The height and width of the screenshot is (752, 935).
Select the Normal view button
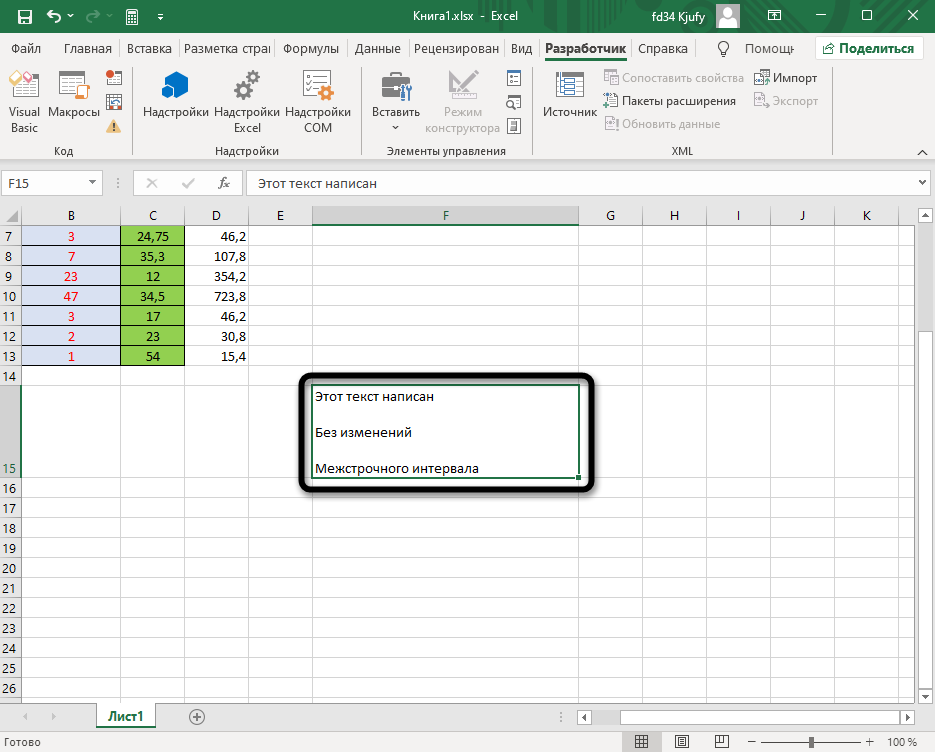[642, 742]
